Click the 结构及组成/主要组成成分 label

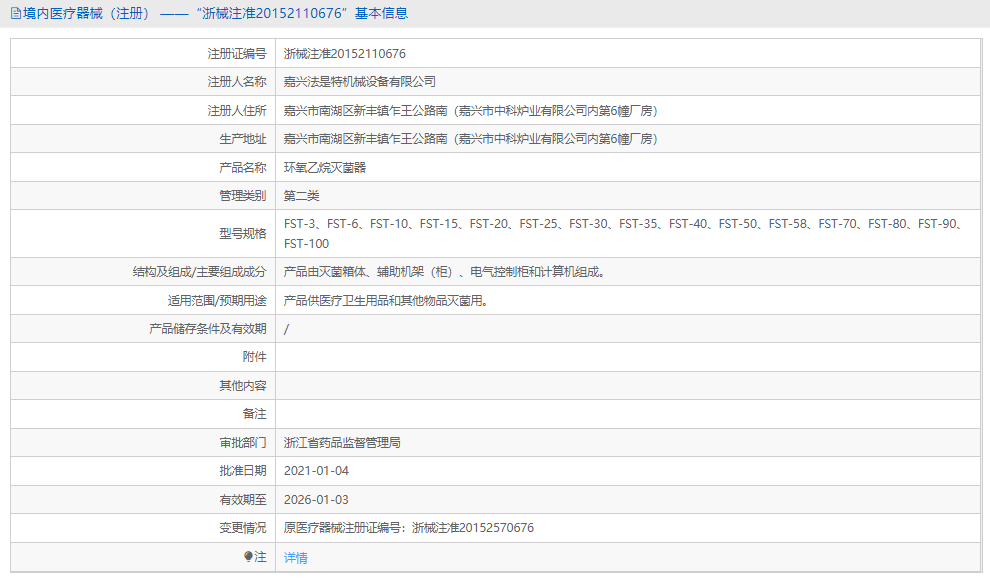(200, 272)
